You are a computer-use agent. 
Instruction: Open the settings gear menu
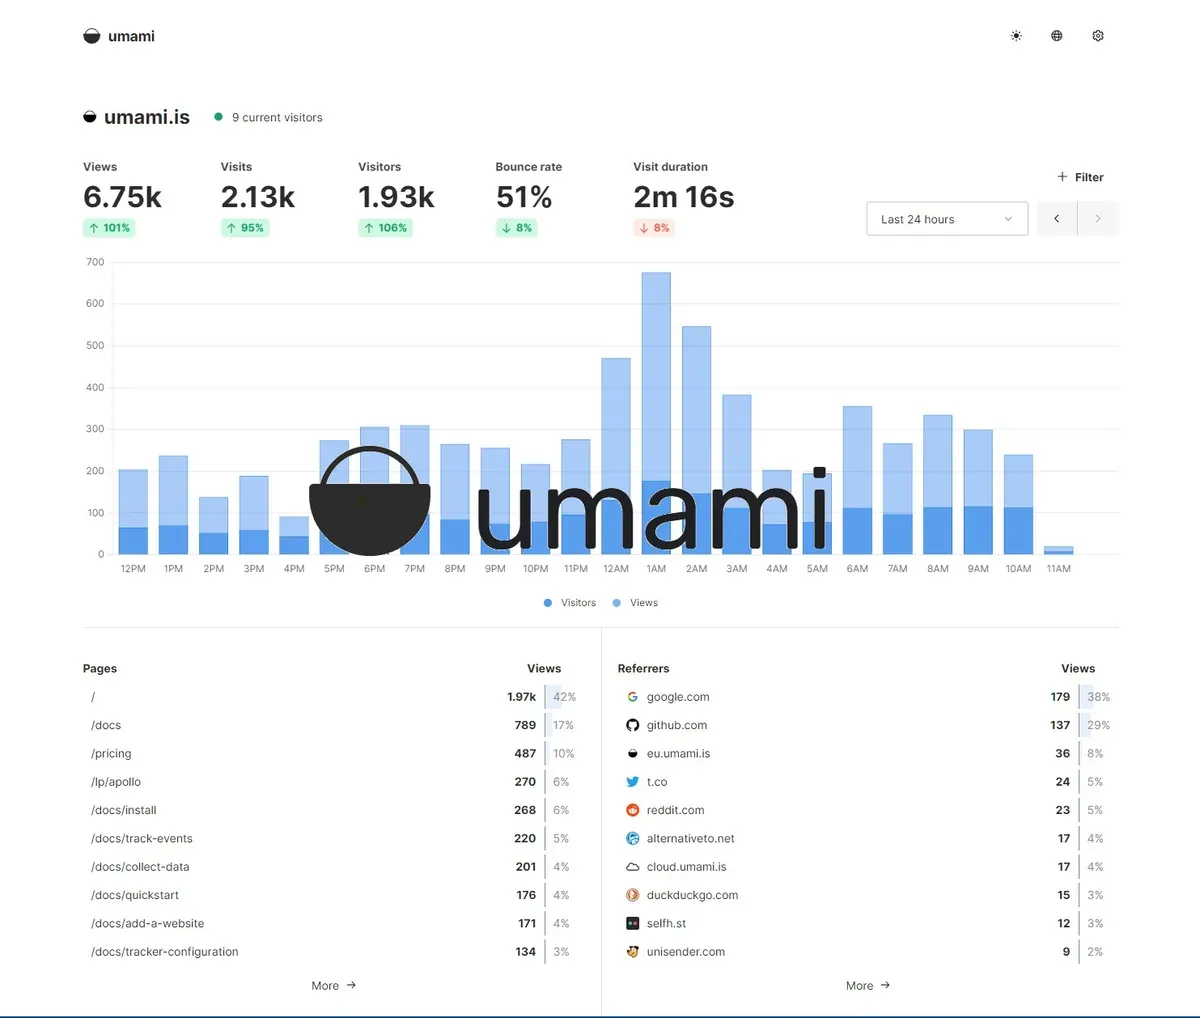tap(1098, 36)
